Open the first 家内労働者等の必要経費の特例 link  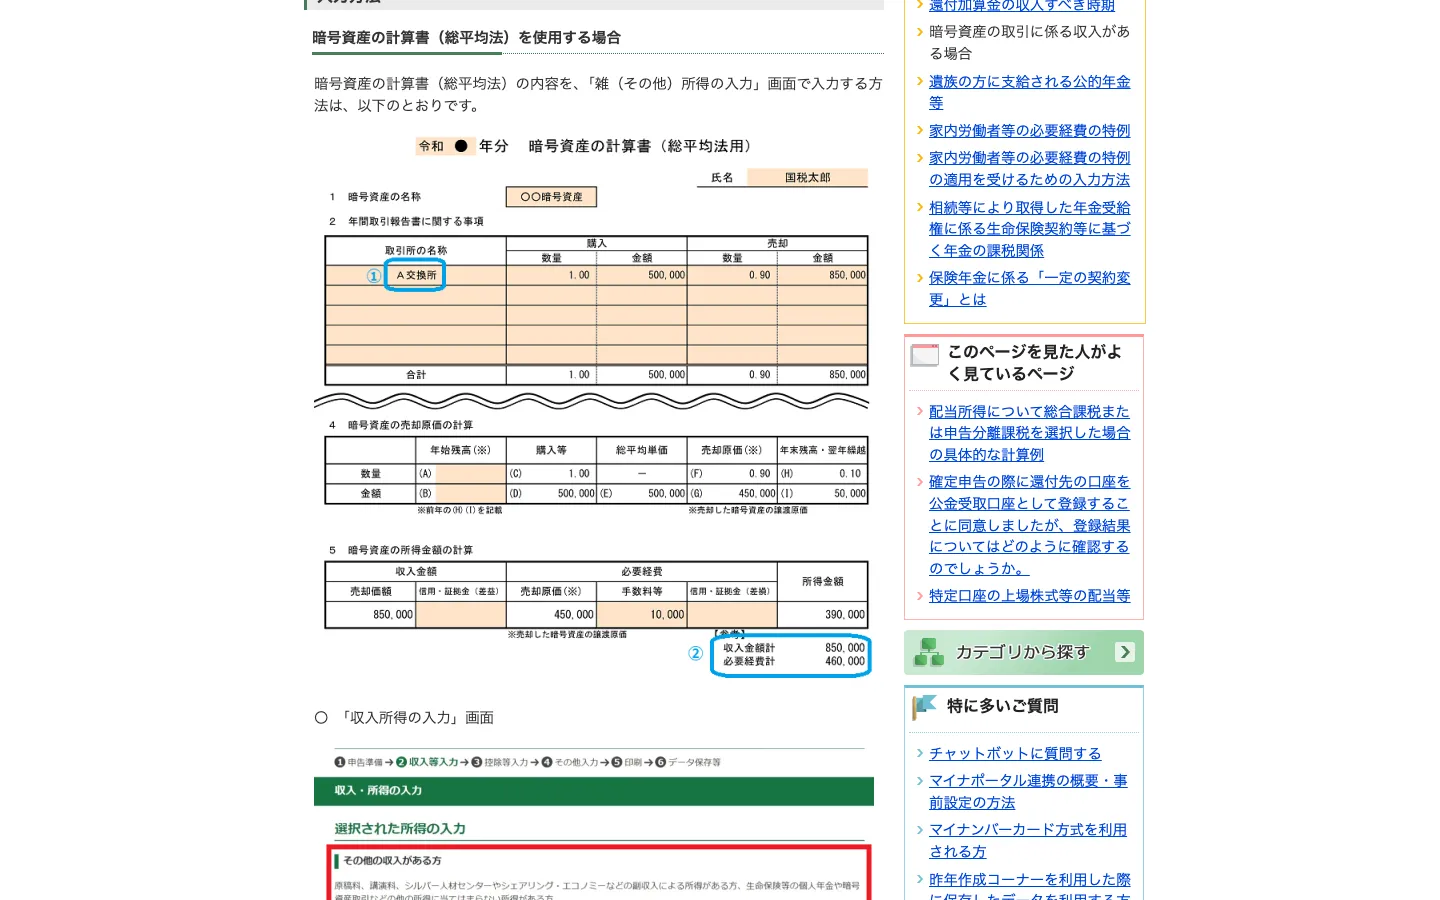(1029, 131)
